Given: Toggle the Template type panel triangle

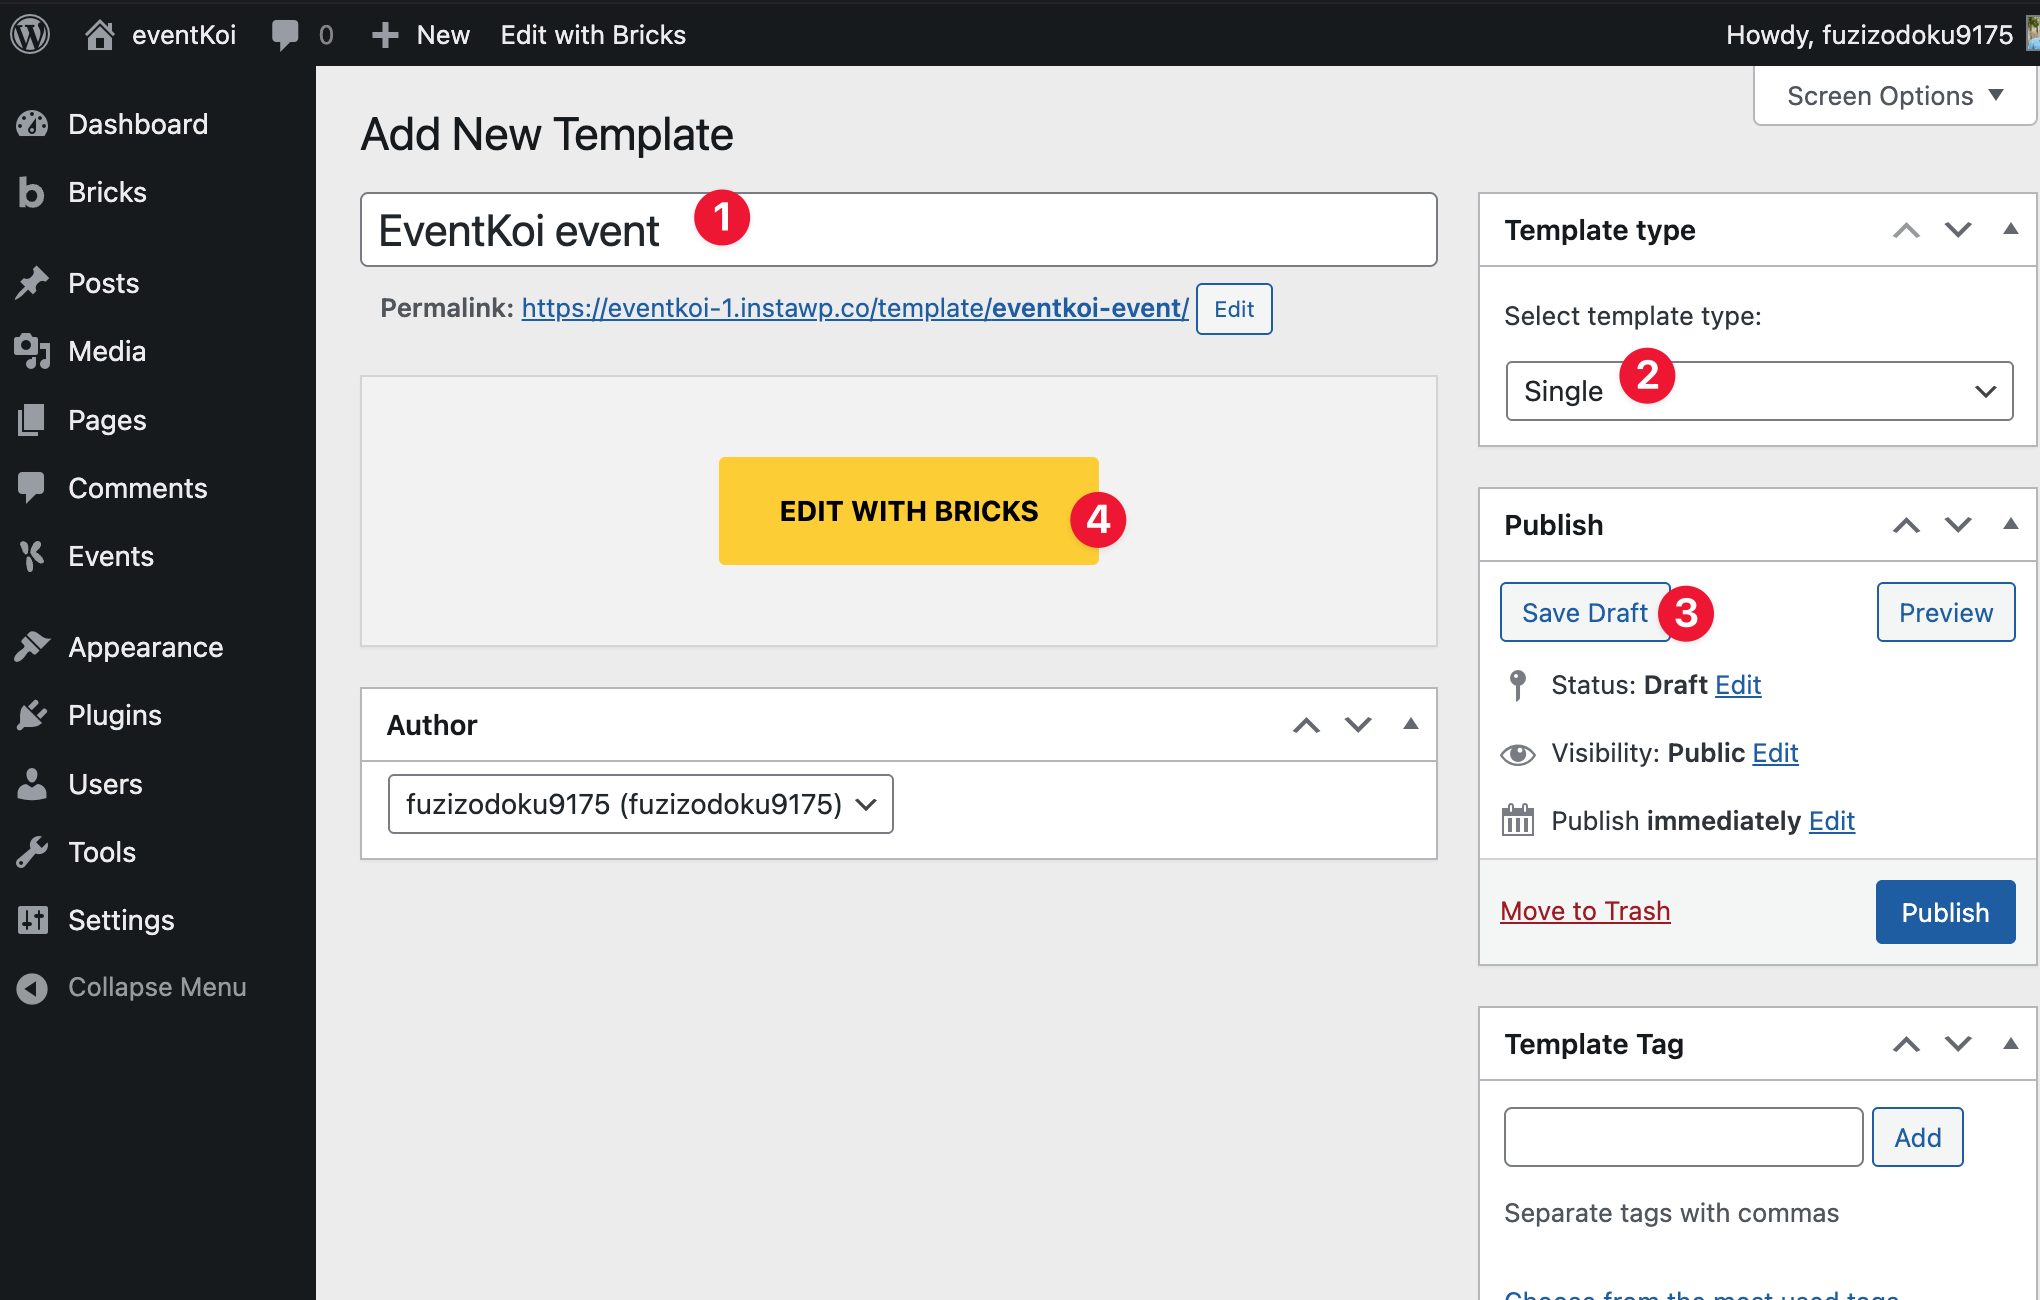Looking at the screenshot, I should click(2010, 230).
